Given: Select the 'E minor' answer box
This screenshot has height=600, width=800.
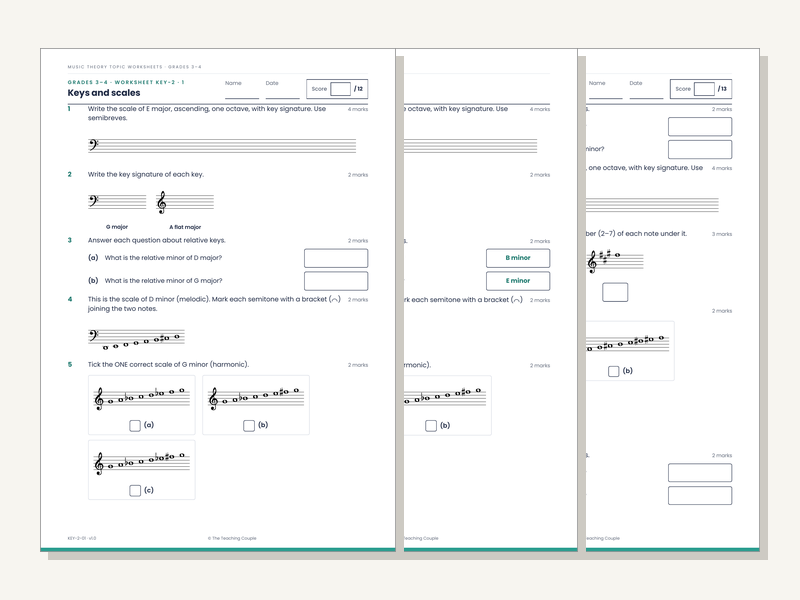Looking at the screenshot, I should click(x=518, y=281).
